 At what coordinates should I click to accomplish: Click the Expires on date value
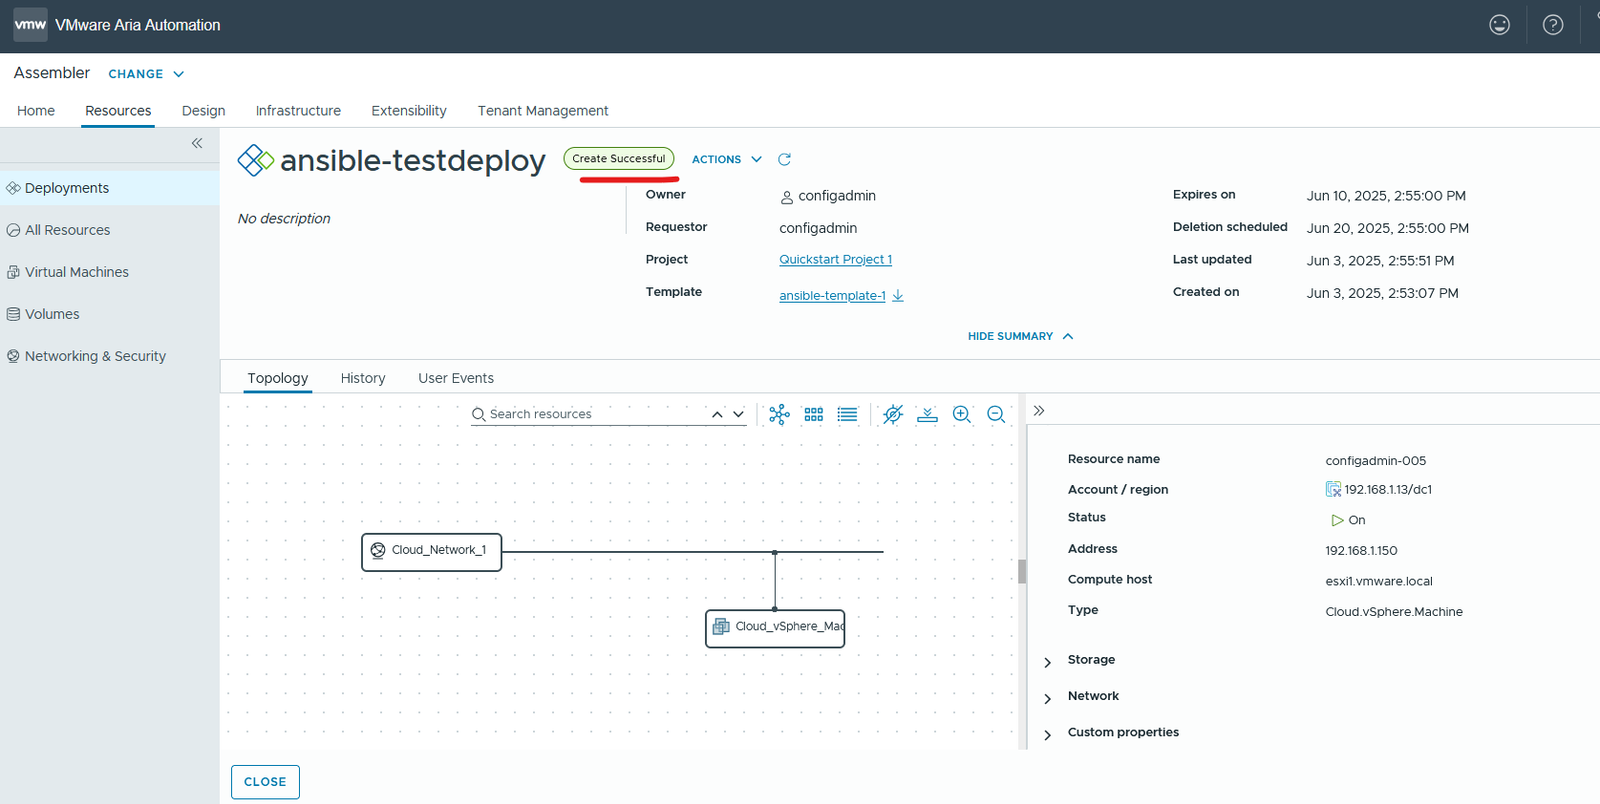(1386, 196)
